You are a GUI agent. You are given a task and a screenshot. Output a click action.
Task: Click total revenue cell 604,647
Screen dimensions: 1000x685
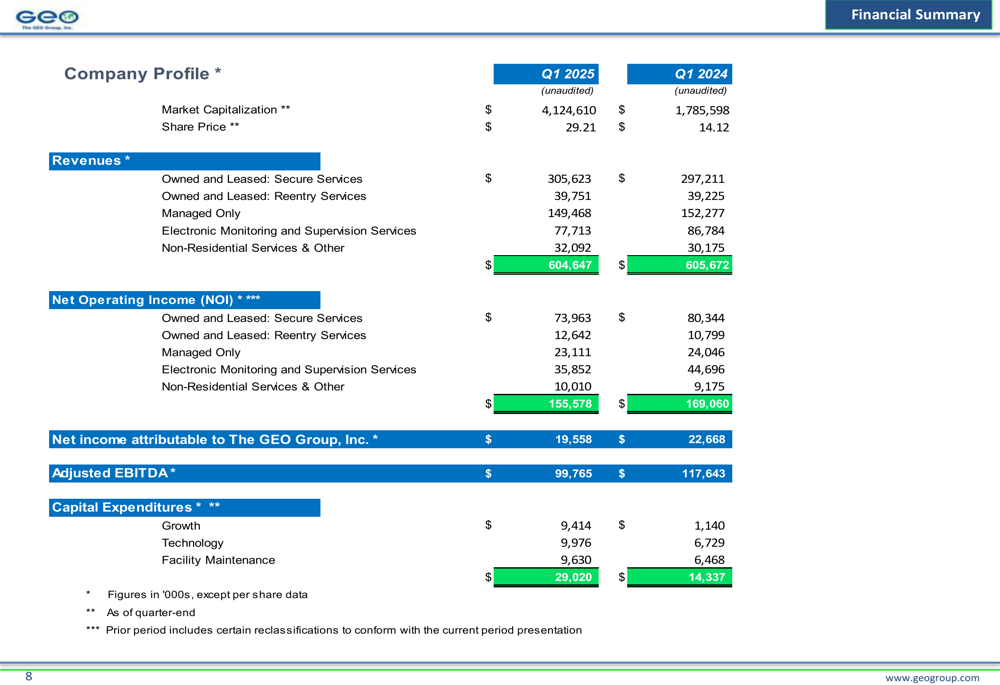546,265
